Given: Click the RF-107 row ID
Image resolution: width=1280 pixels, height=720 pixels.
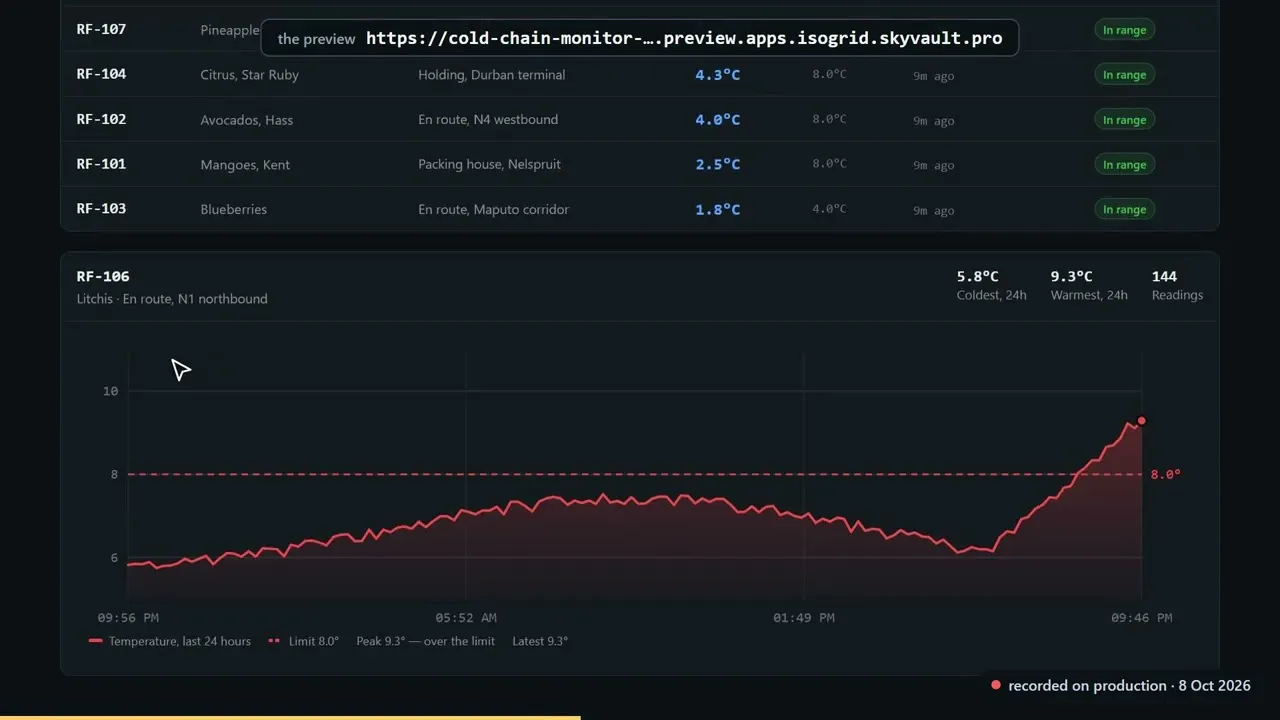Looking at the screenshot, I should point(101,29).
